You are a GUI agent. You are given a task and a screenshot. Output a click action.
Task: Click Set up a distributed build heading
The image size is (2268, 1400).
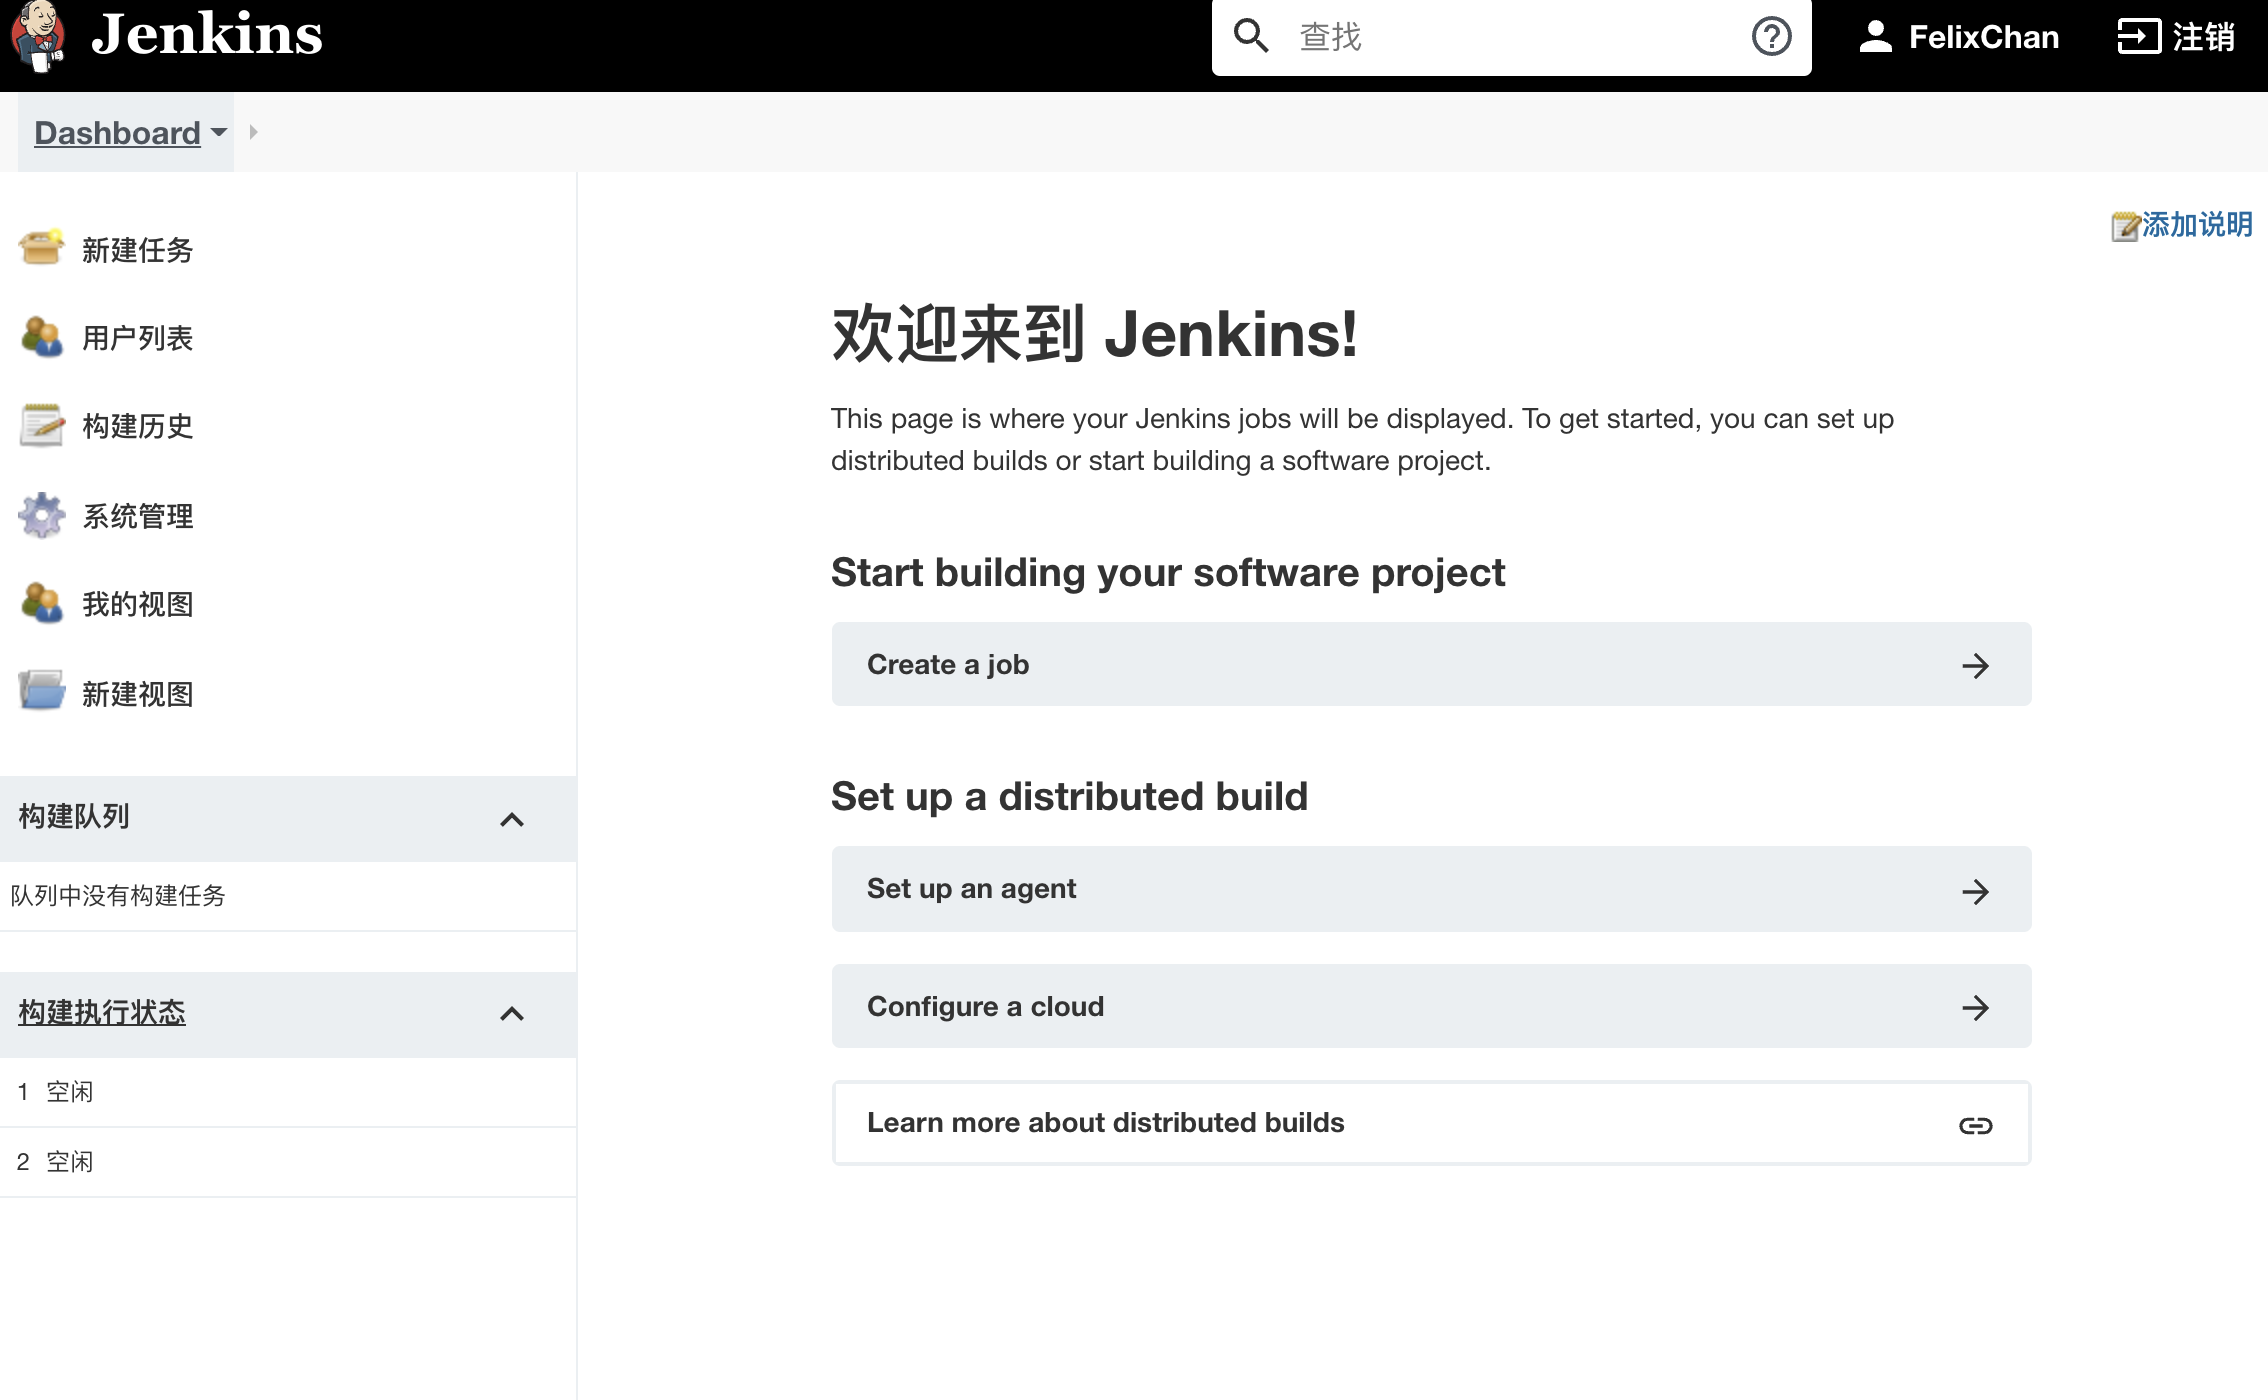(1069, 796)
